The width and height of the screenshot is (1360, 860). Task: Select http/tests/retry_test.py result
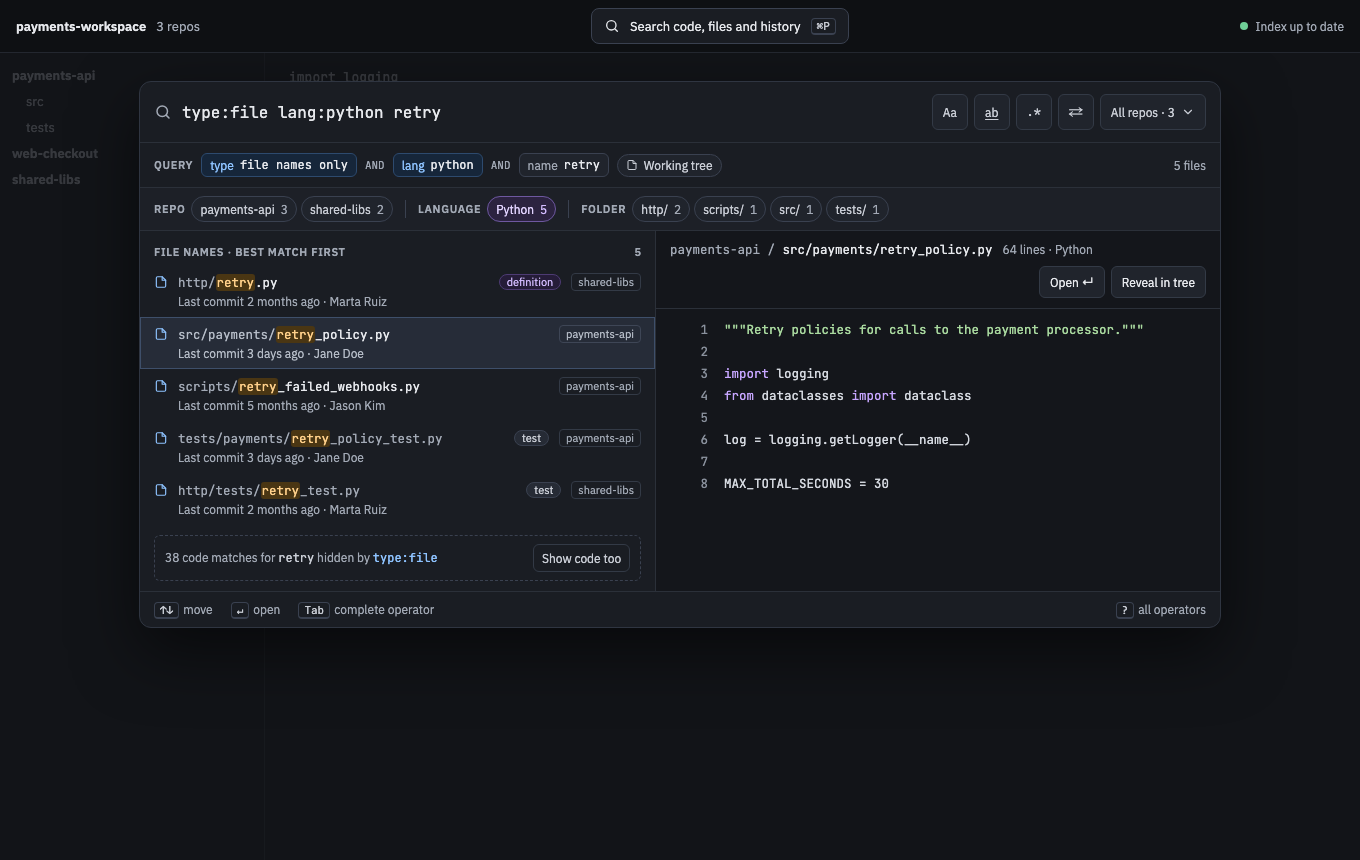397,499
